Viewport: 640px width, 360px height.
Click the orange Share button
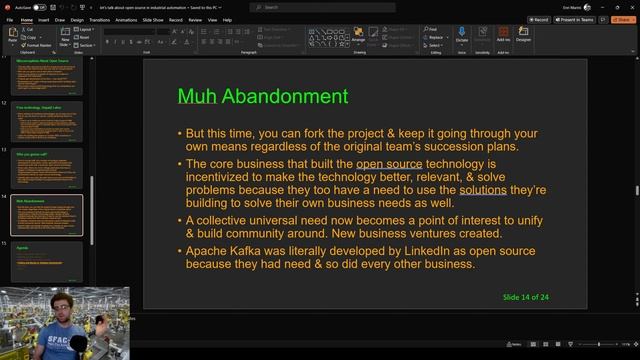tap(623, 20)
